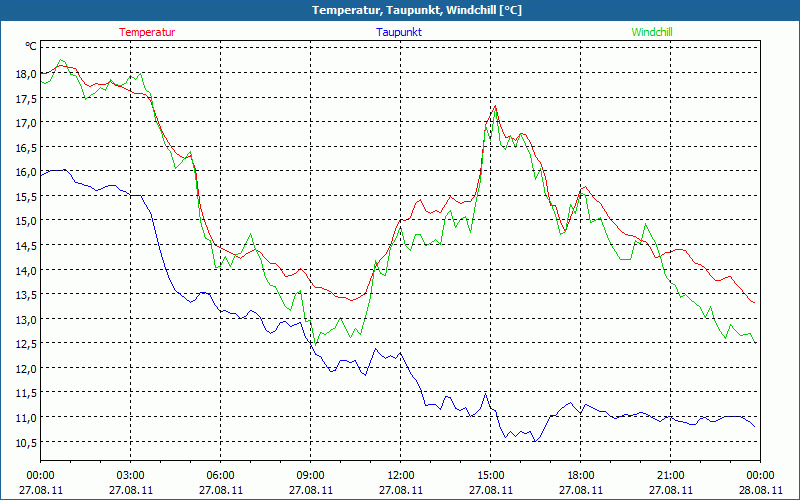
Task: Select the red "Temperatur" legend label
Action: click(x=147, y=32)
